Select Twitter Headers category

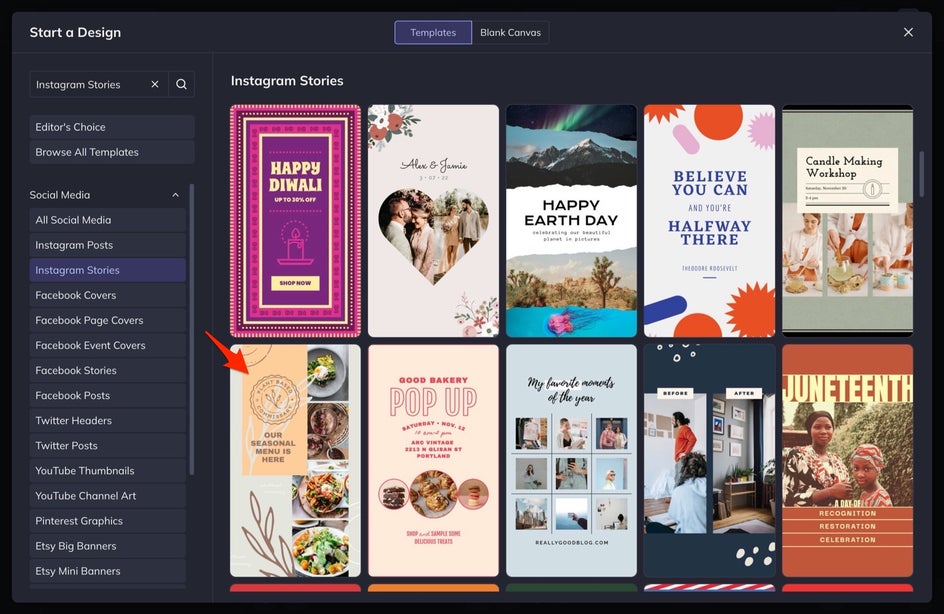108,421
